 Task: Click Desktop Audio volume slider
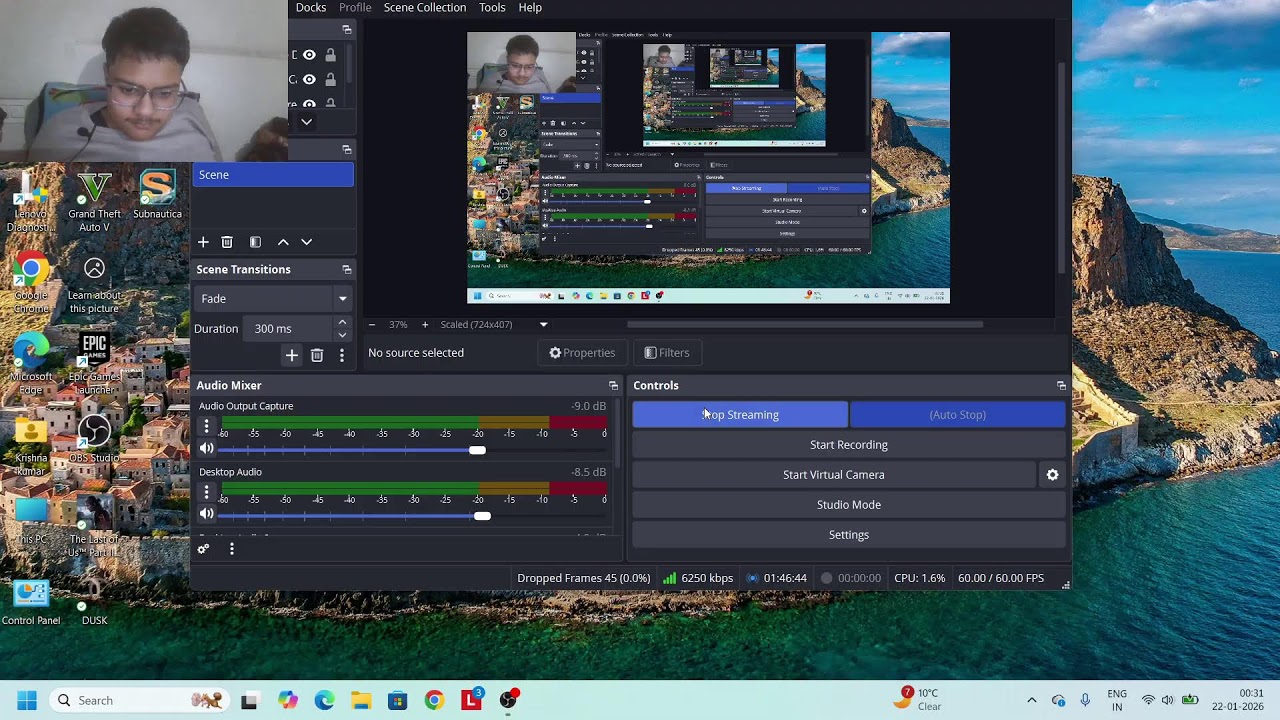click(x=412, y=516)
